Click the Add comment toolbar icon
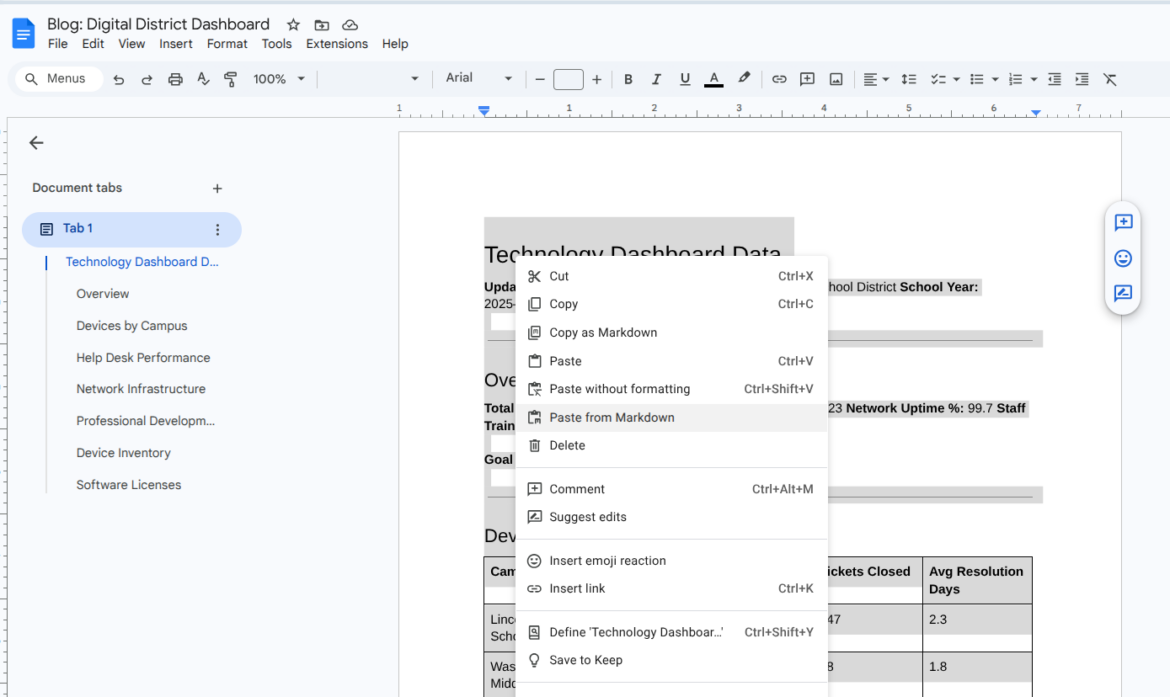 pyautogui.click(x=807, y=79)
